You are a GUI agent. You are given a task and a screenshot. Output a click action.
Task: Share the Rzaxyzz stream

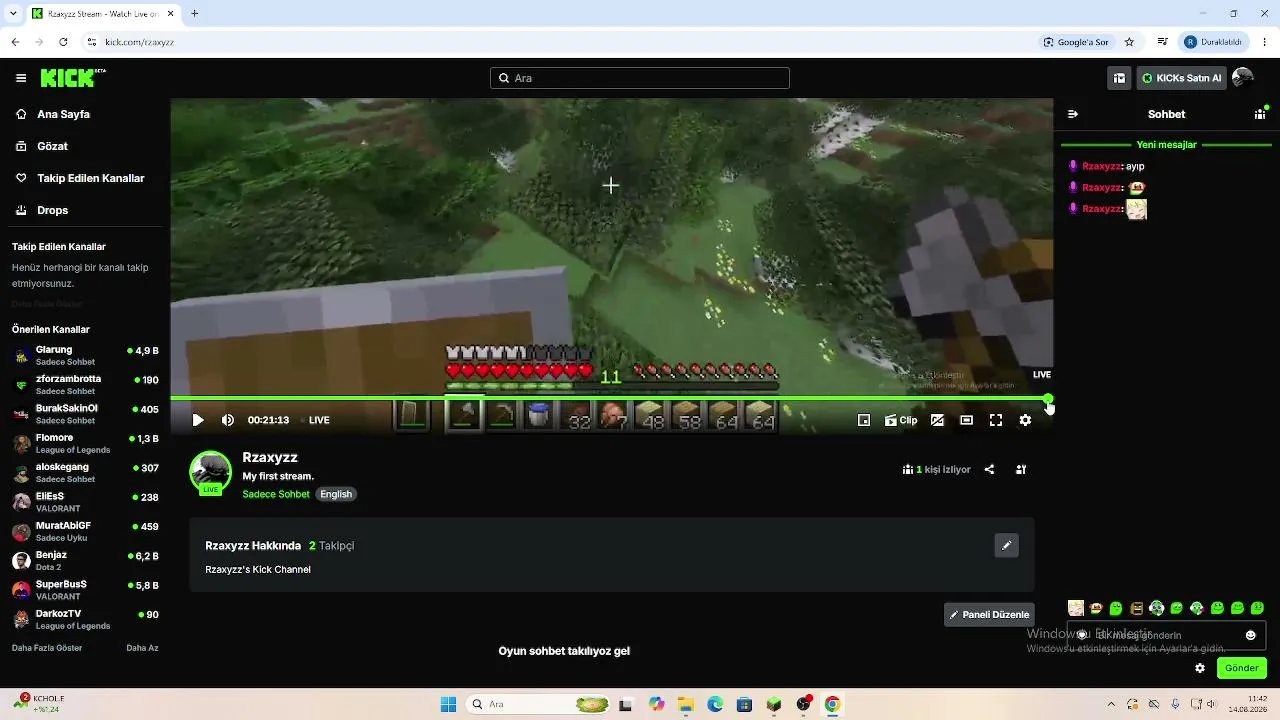(989, 469)
